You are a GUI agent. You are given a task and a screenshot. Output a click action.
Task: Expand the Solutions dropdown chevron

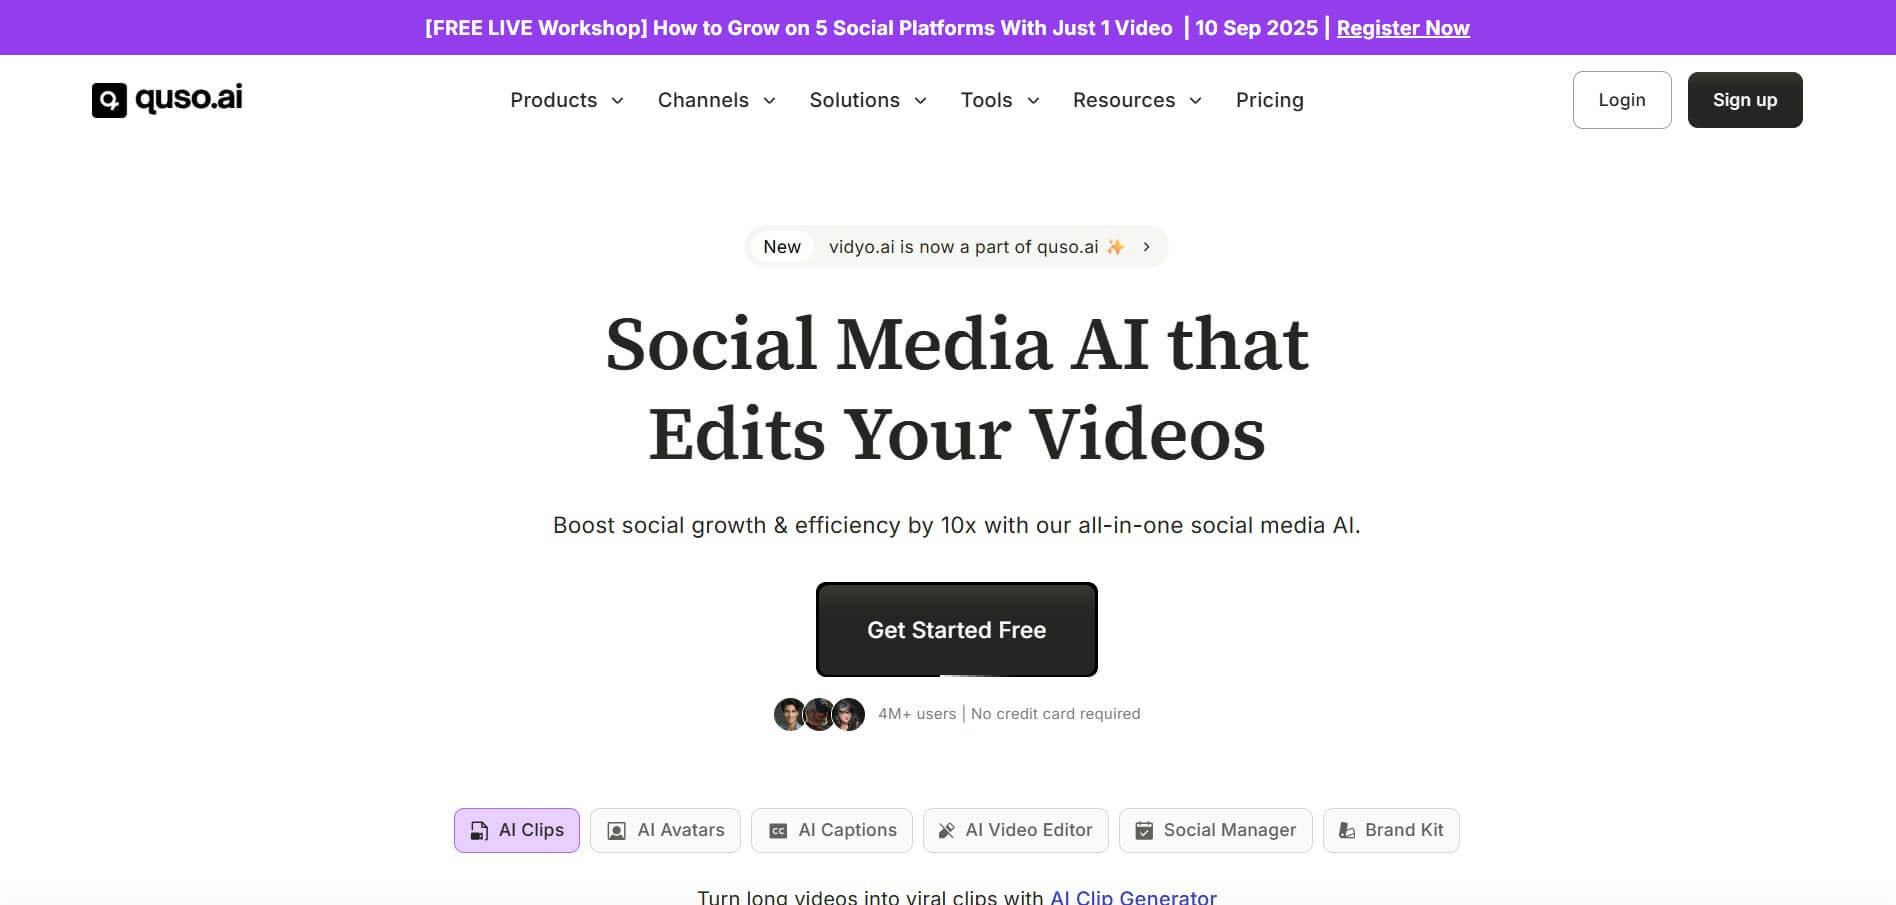click(x=920, y=101)
